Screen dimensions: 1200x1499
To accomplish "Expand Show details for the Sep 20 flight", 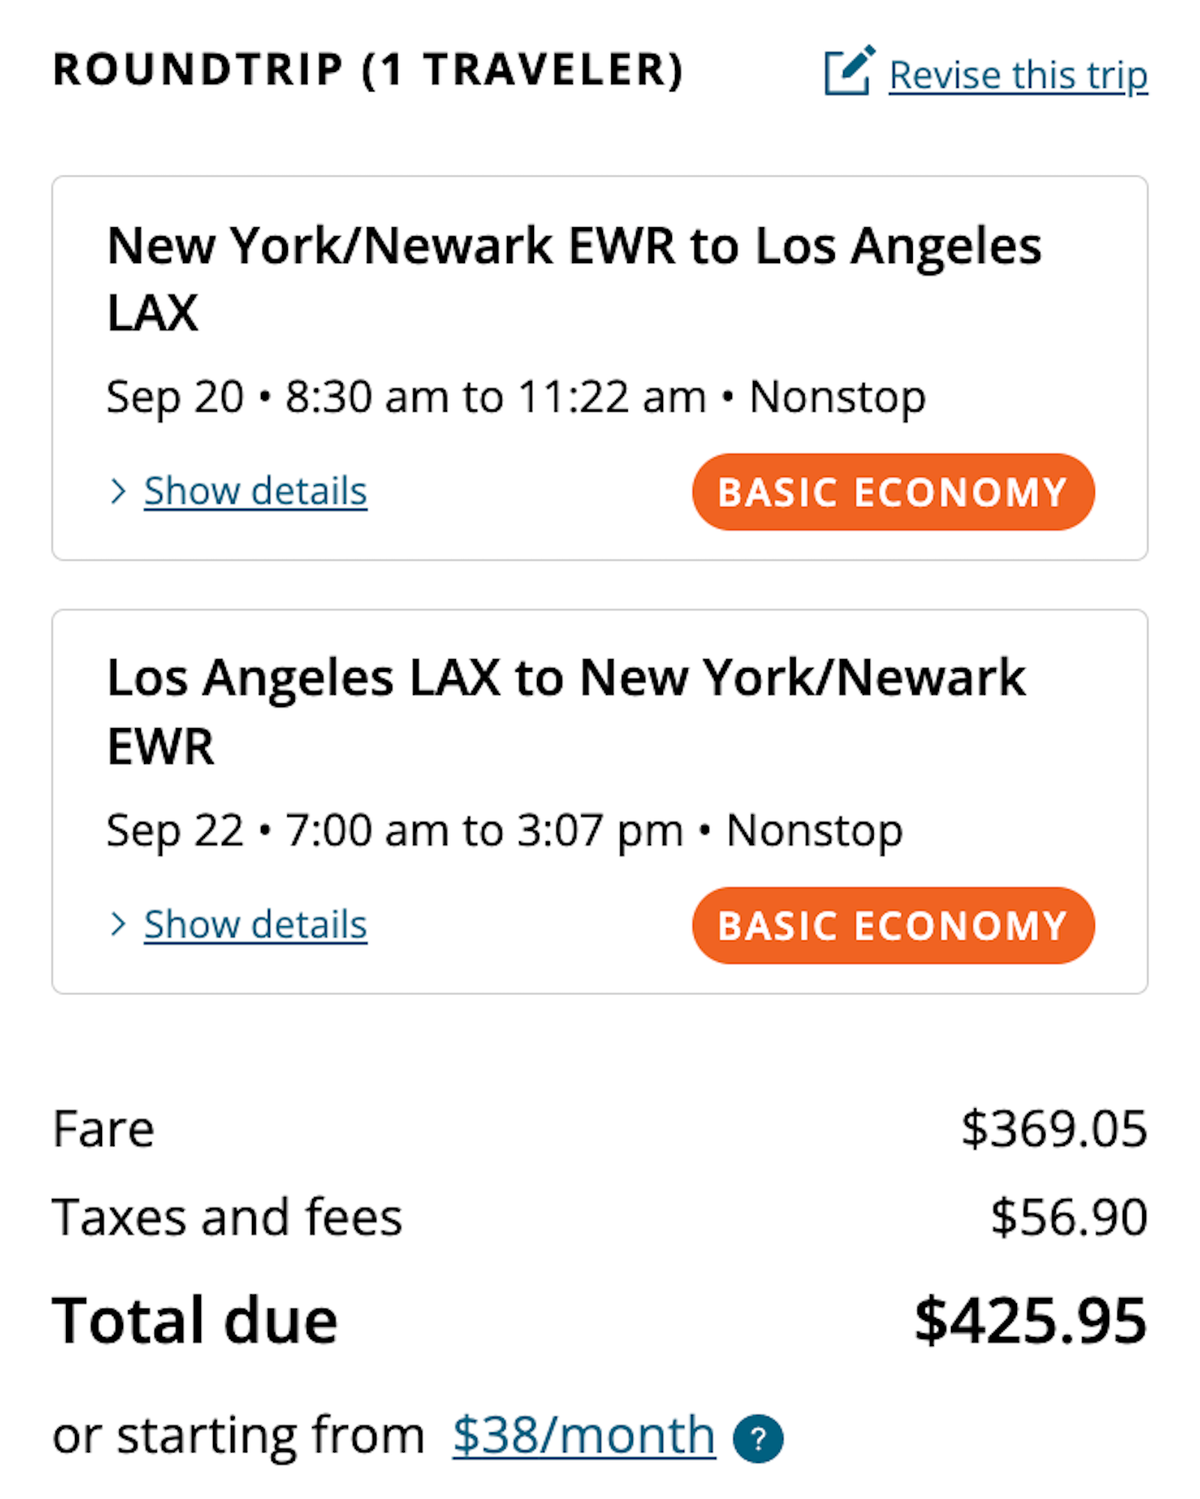I will click(255, 492).
